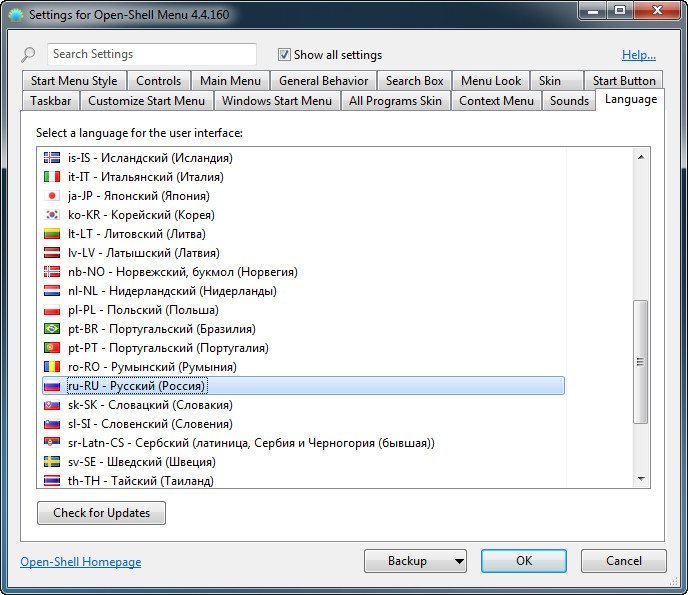Open the Main Menu tab

point(230,81)
